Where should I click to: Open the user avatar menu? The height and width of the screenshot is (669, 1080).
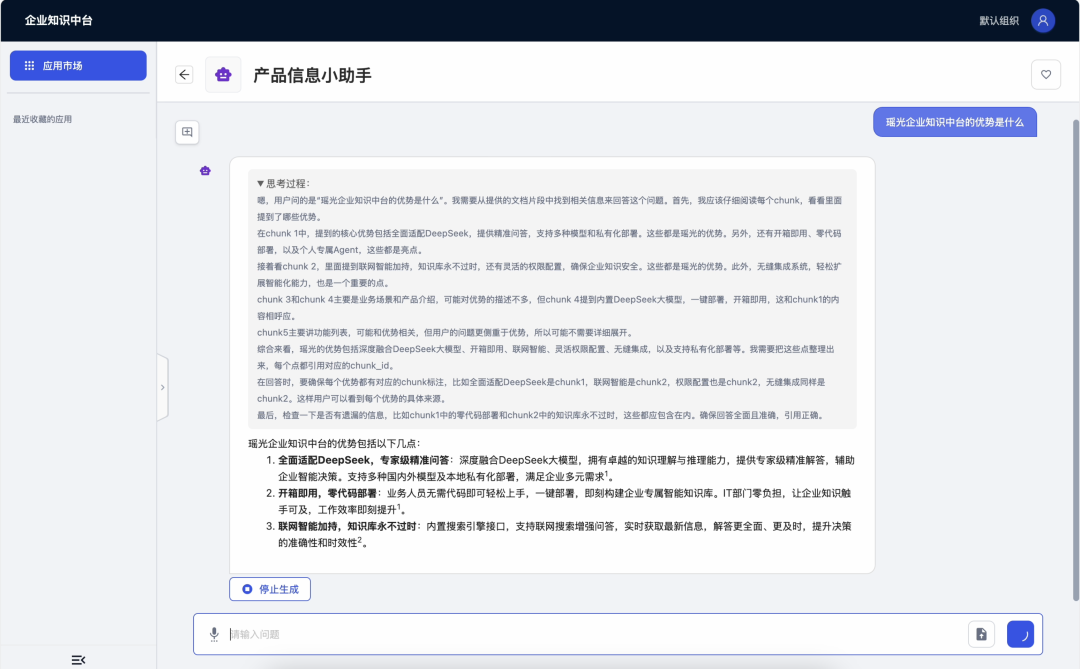click(x=1043, y=21)
